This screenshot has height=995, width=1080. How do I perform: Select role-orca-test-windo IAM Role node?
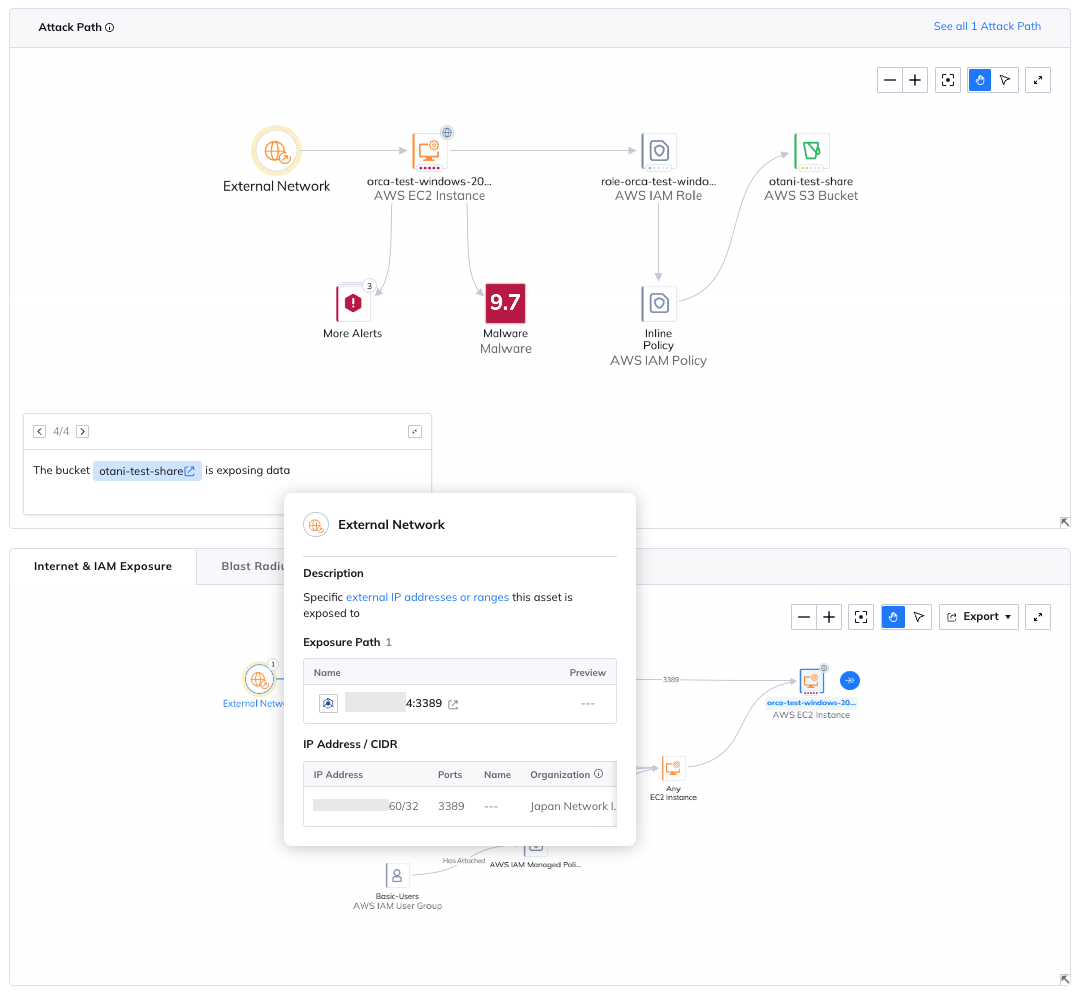[658, 151]
